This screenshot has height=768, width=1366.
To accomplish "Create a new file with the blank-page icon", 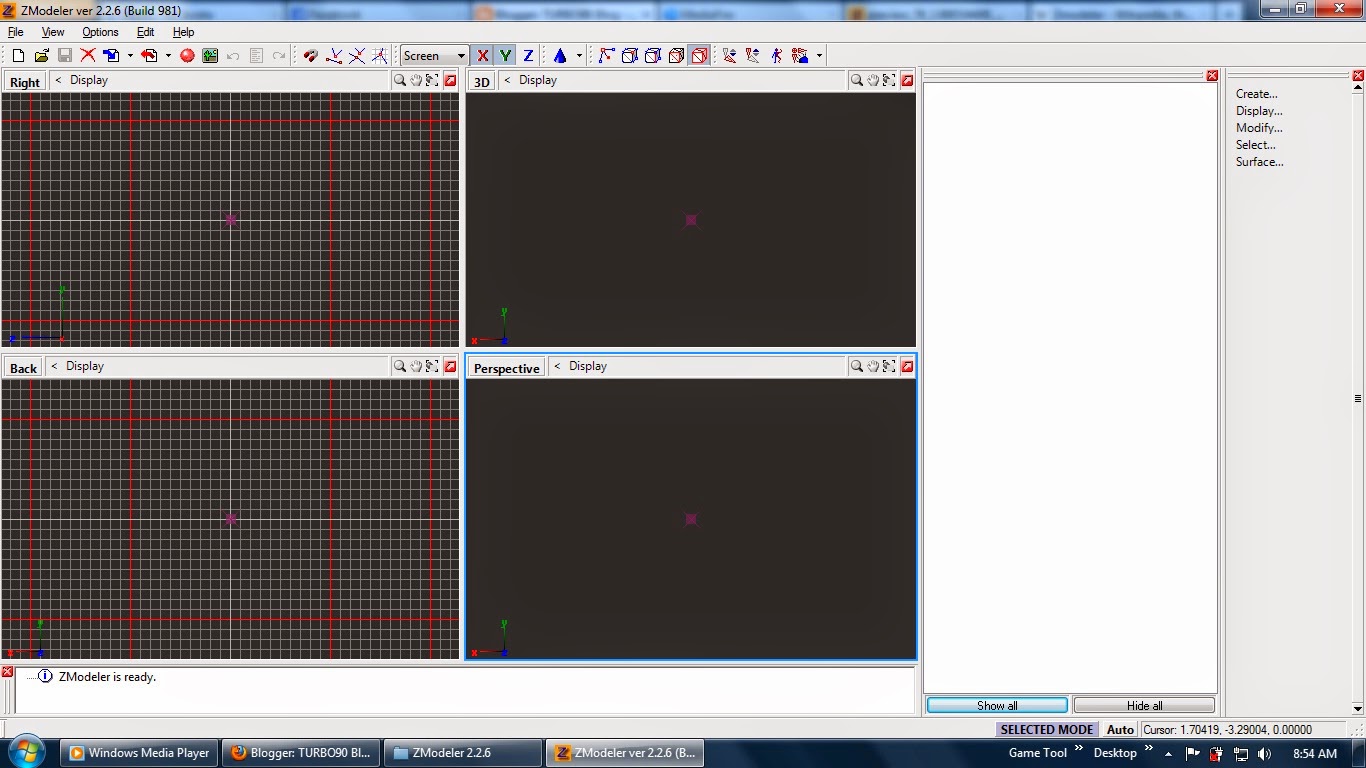I will [x=18, y=56].
